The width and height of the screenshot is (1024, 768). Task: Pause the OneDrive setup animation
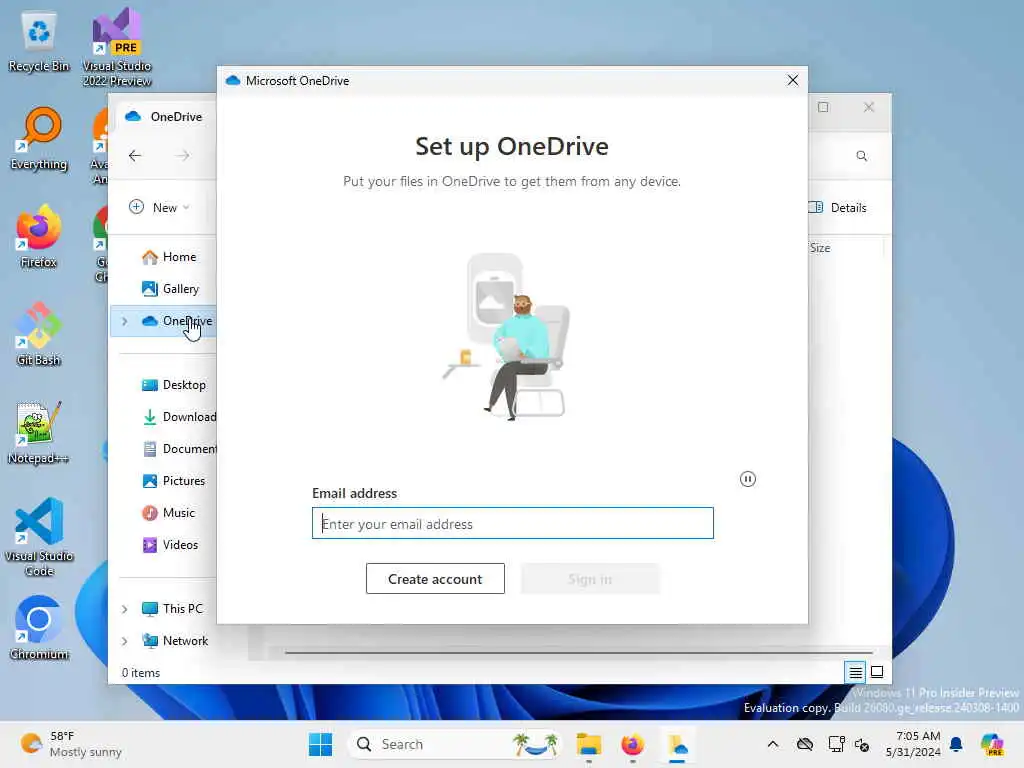pyautogui.click(x=748, y=479)
